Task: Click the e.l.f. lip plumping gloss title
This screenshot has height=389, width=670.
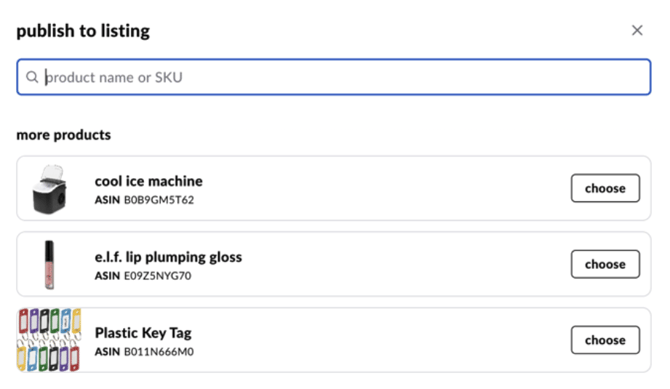Action: (168, 257)
